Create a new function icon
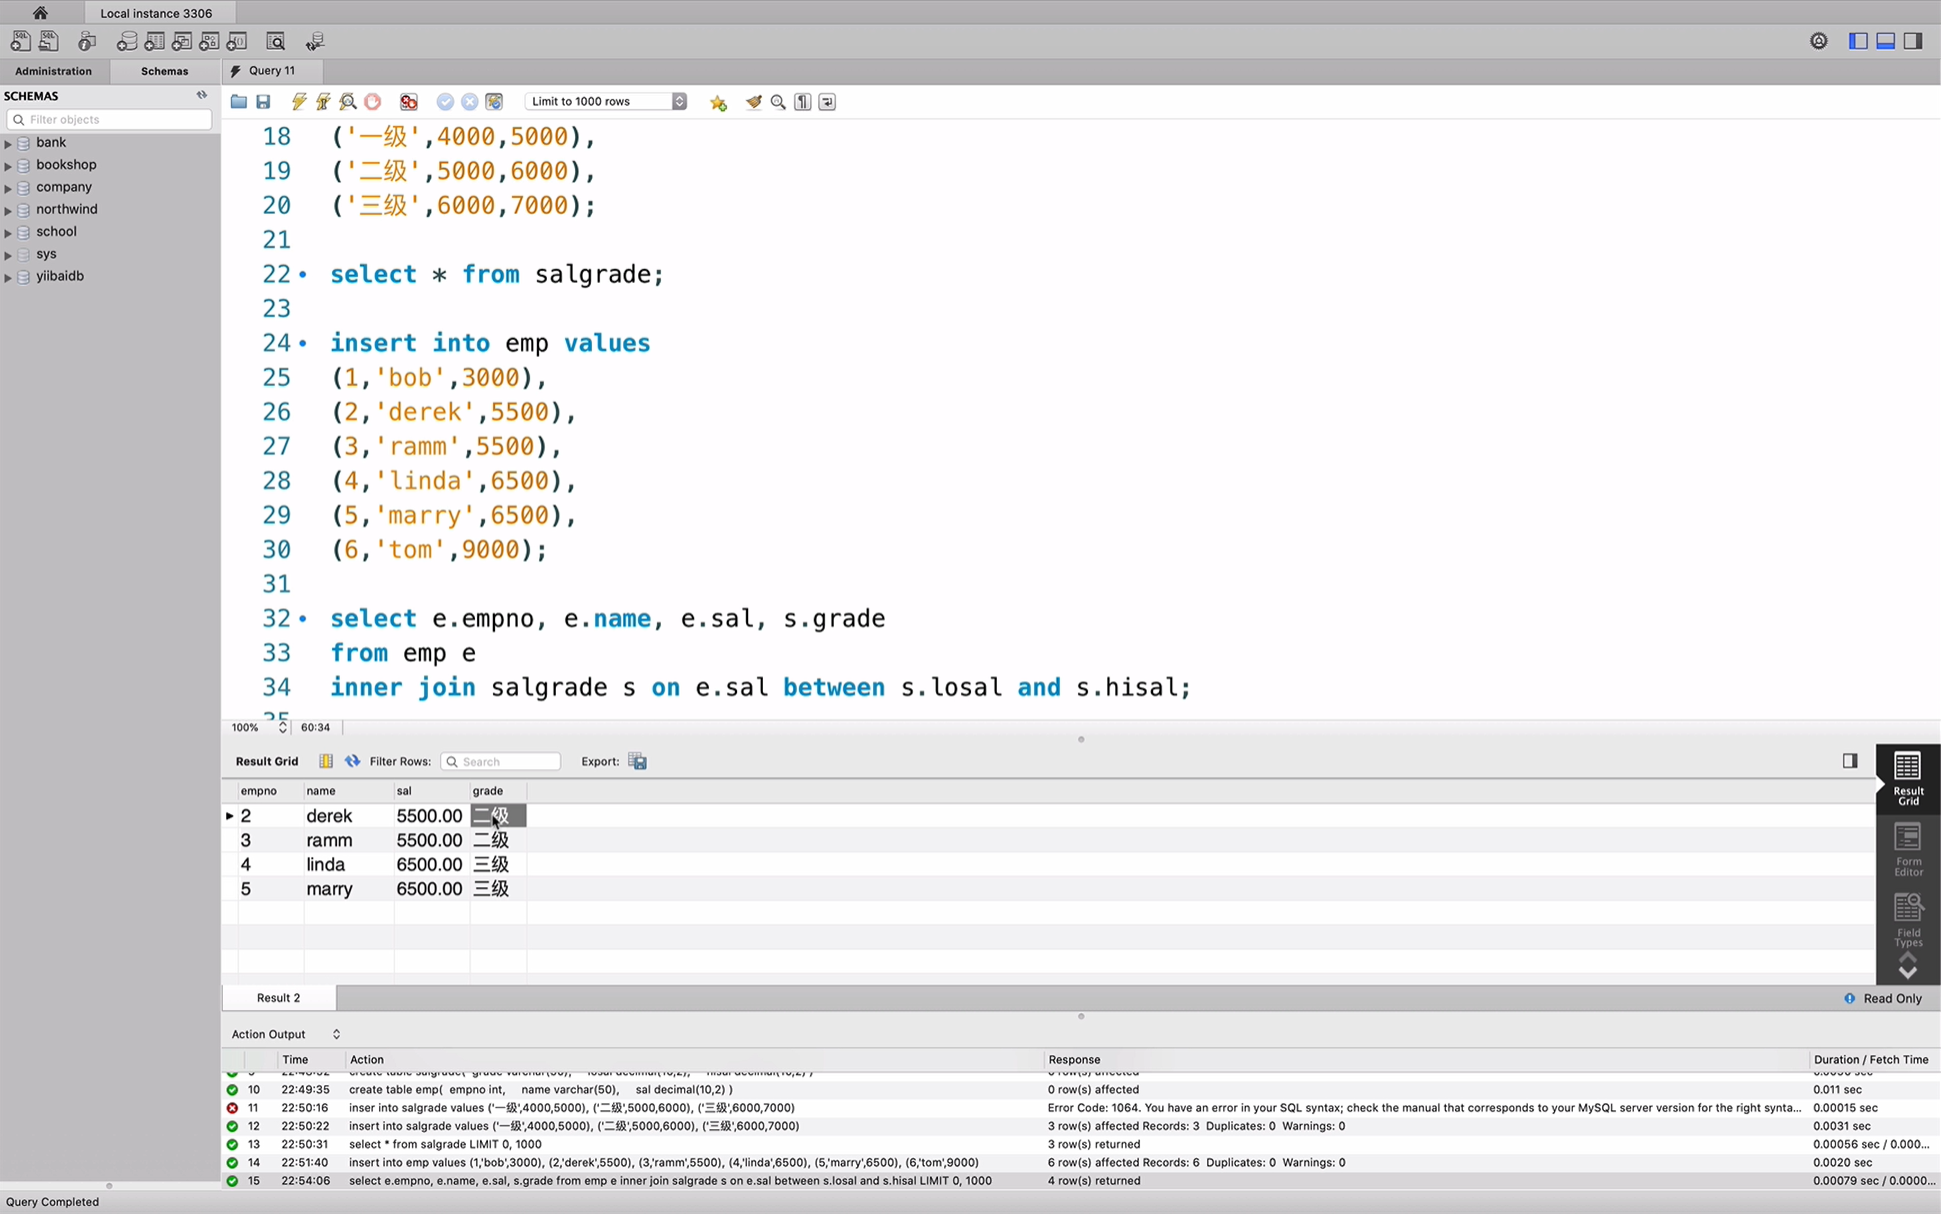Screen dimensions: 1941x1214 coord(237,41)
